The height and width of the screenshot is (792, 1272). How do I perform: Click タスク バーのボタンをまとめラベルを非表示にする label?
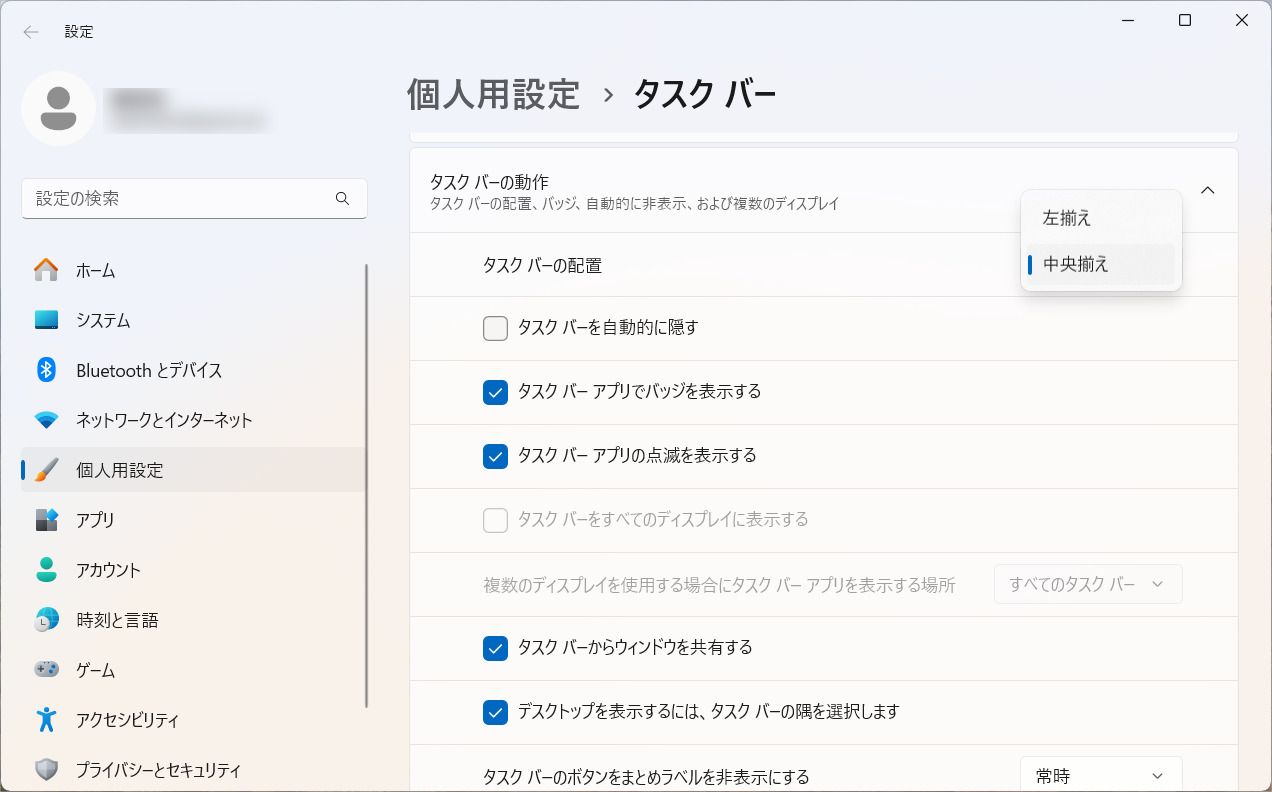click(646, 777)
